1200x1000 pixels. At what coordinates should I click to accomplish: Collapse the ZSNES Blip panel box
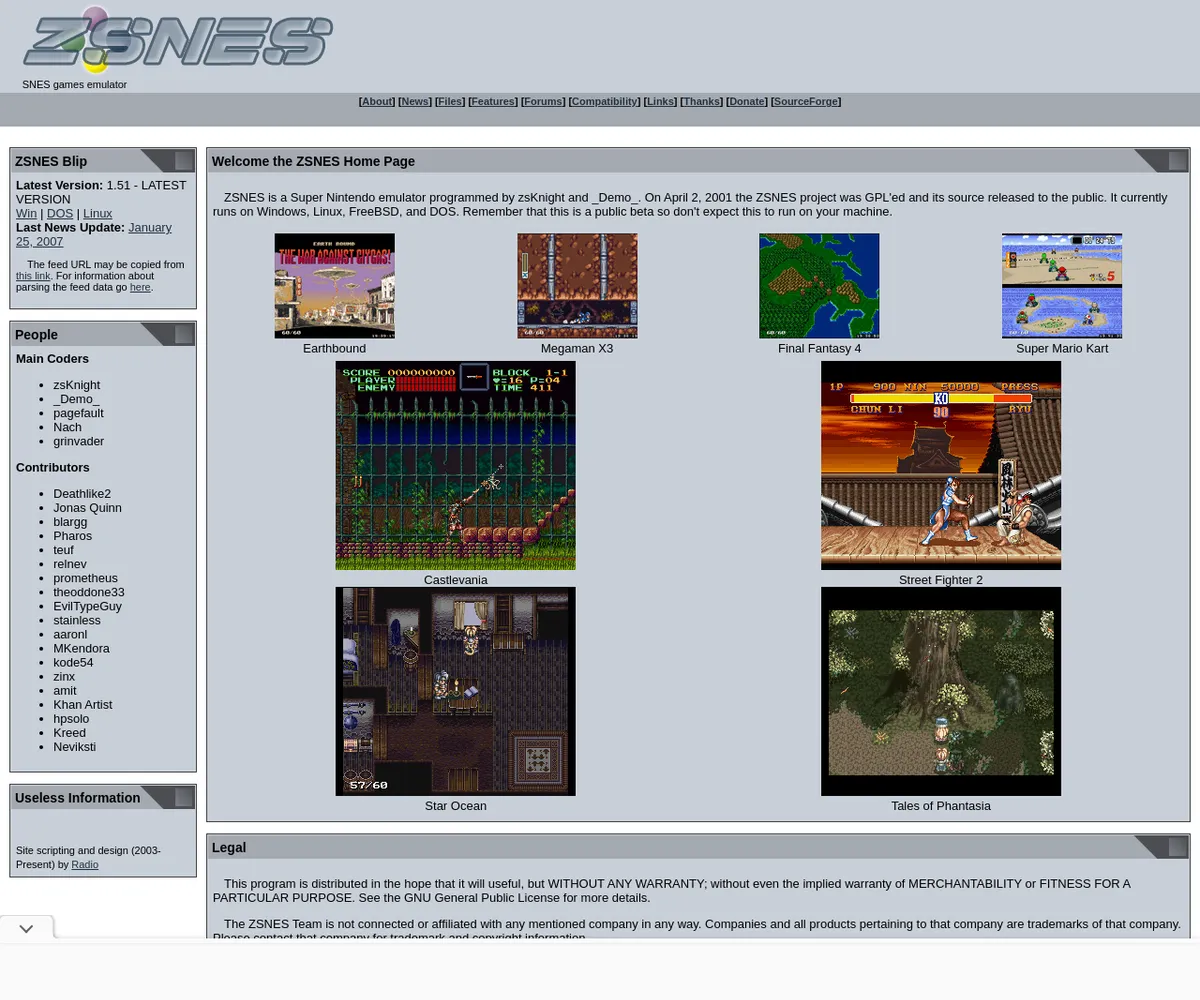(184, 161)
